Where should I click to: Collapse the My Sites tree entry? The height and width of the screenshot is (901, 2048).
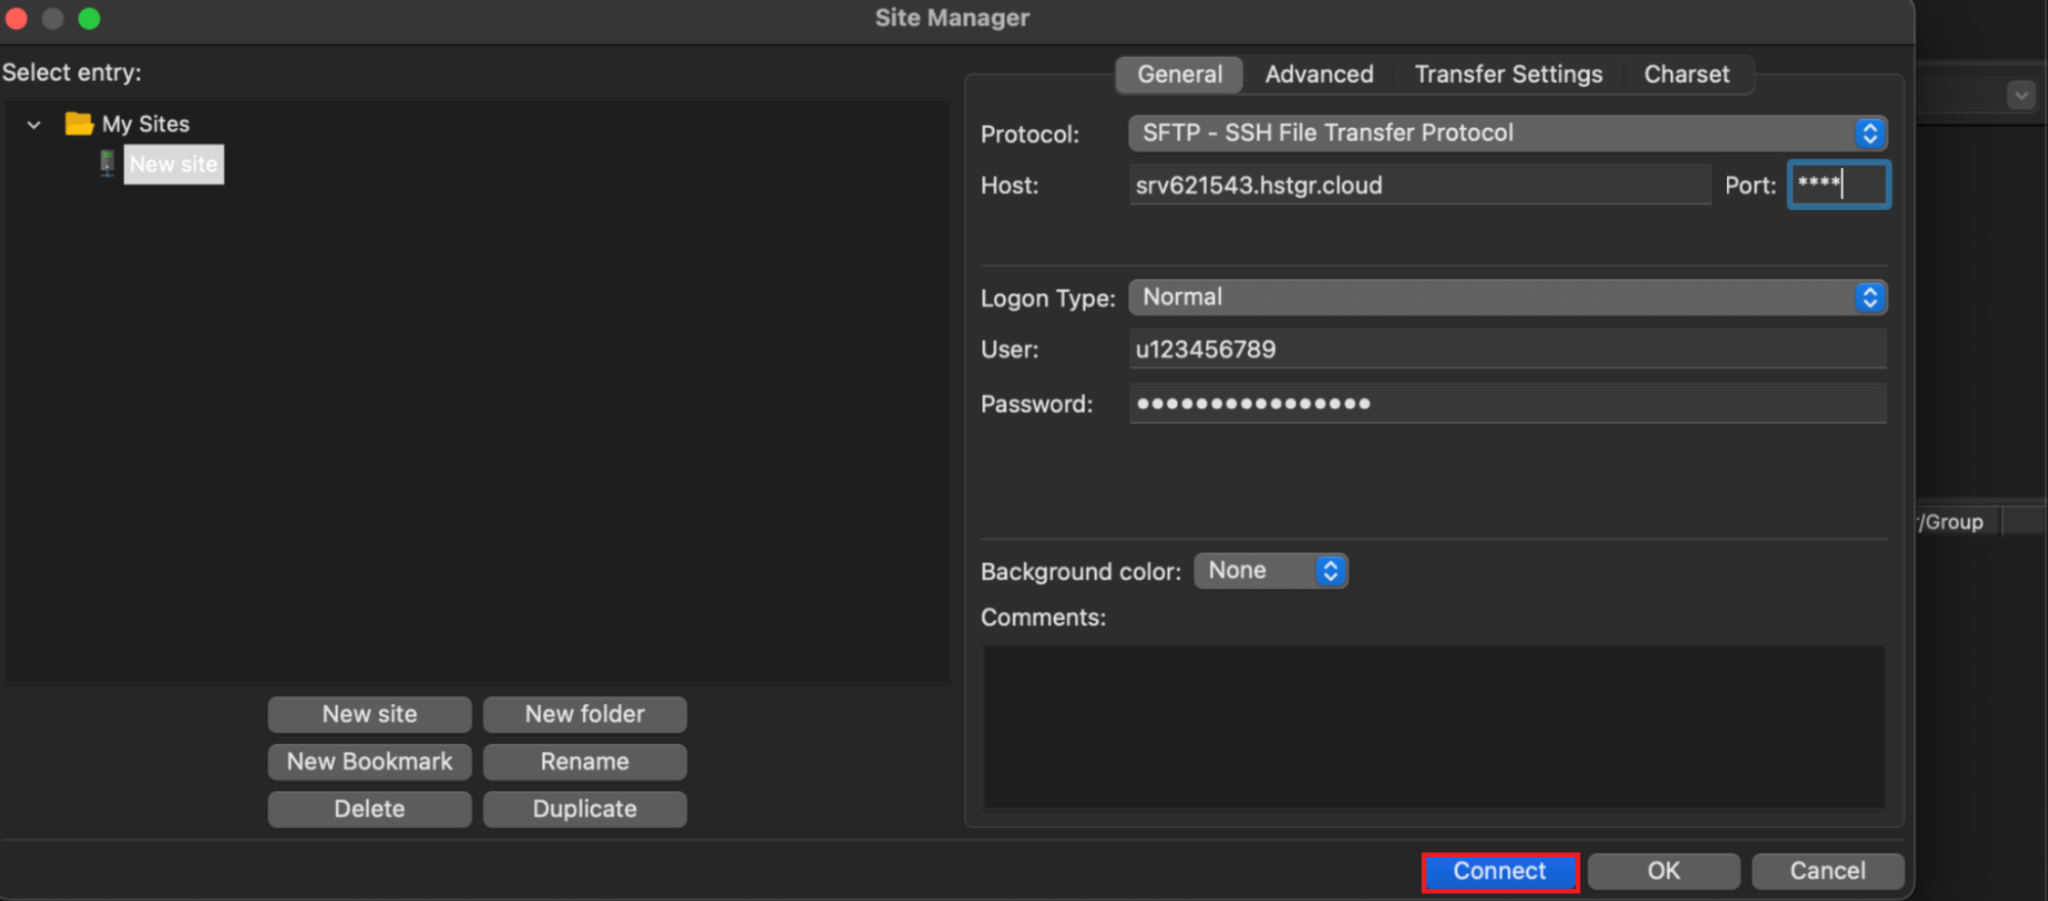tap(33, 123)
